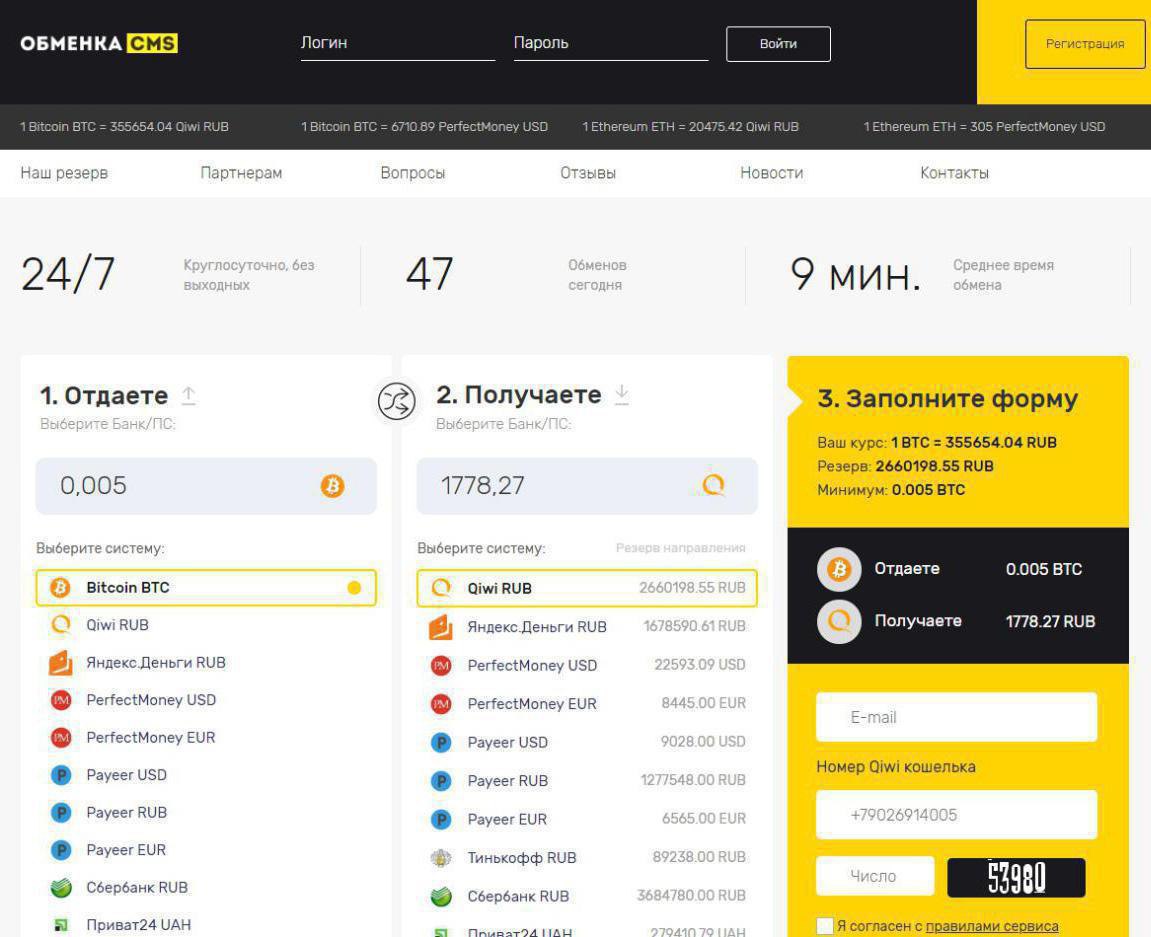
Task: Click the Qiwi icon in the Получаете summary row
Action: [x=839, y=621]
